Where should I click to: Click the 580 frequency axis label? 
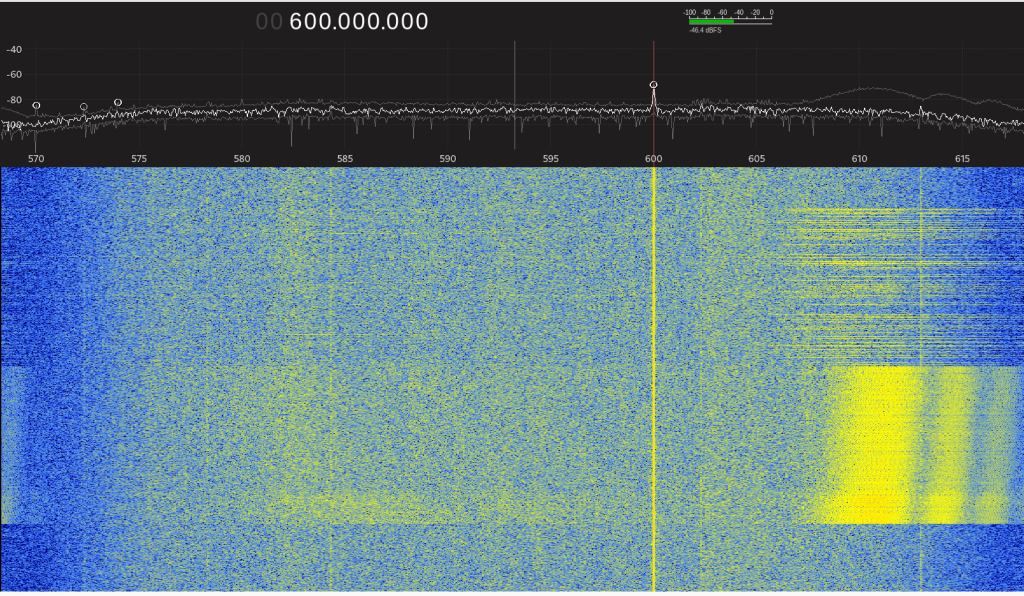[242, 159]
